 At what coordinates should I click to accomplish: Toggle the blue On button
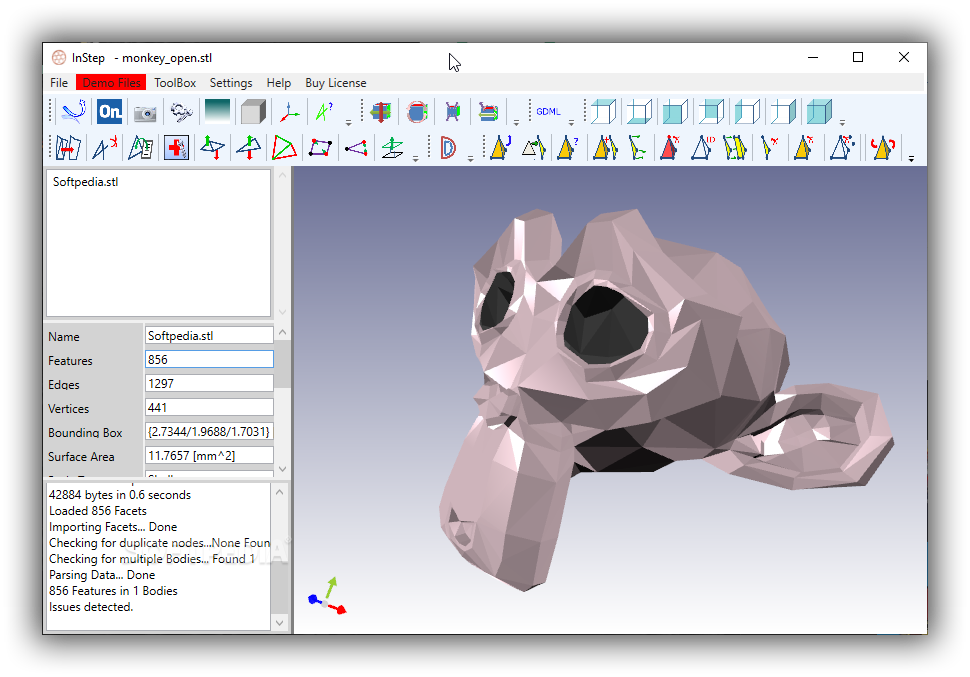[x=109, y=112]
